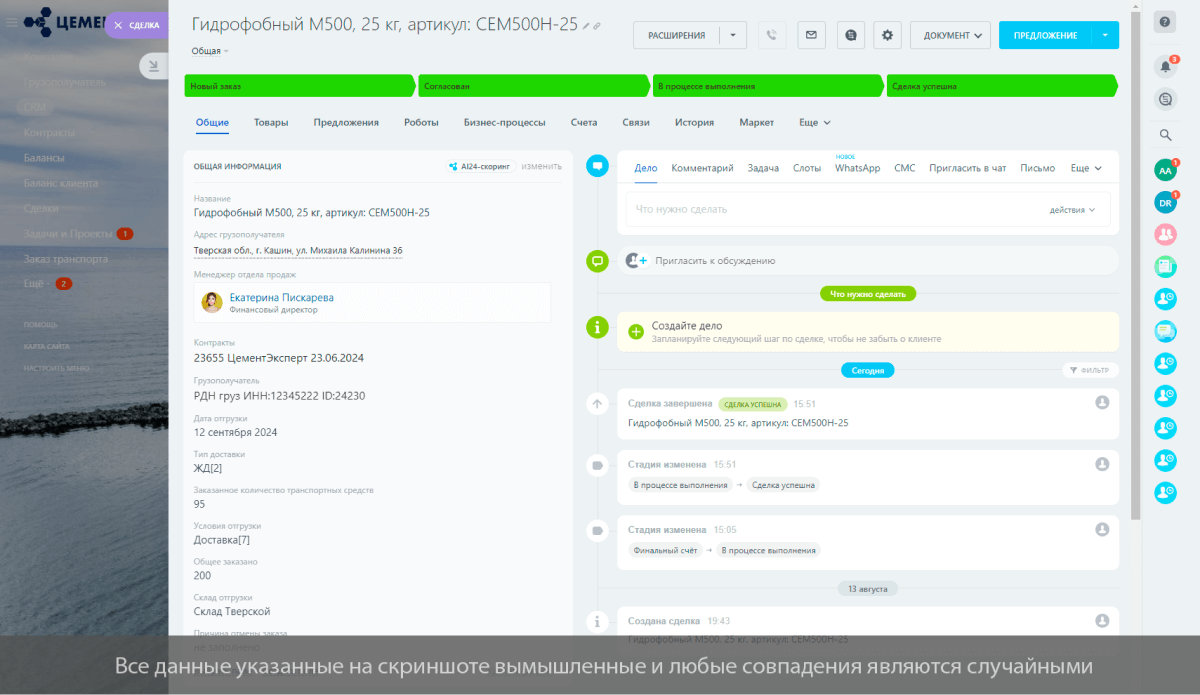1200x695 pixels.
Task: Select the WhatsApp tab in timeline editor
Action: click(858, 168)
